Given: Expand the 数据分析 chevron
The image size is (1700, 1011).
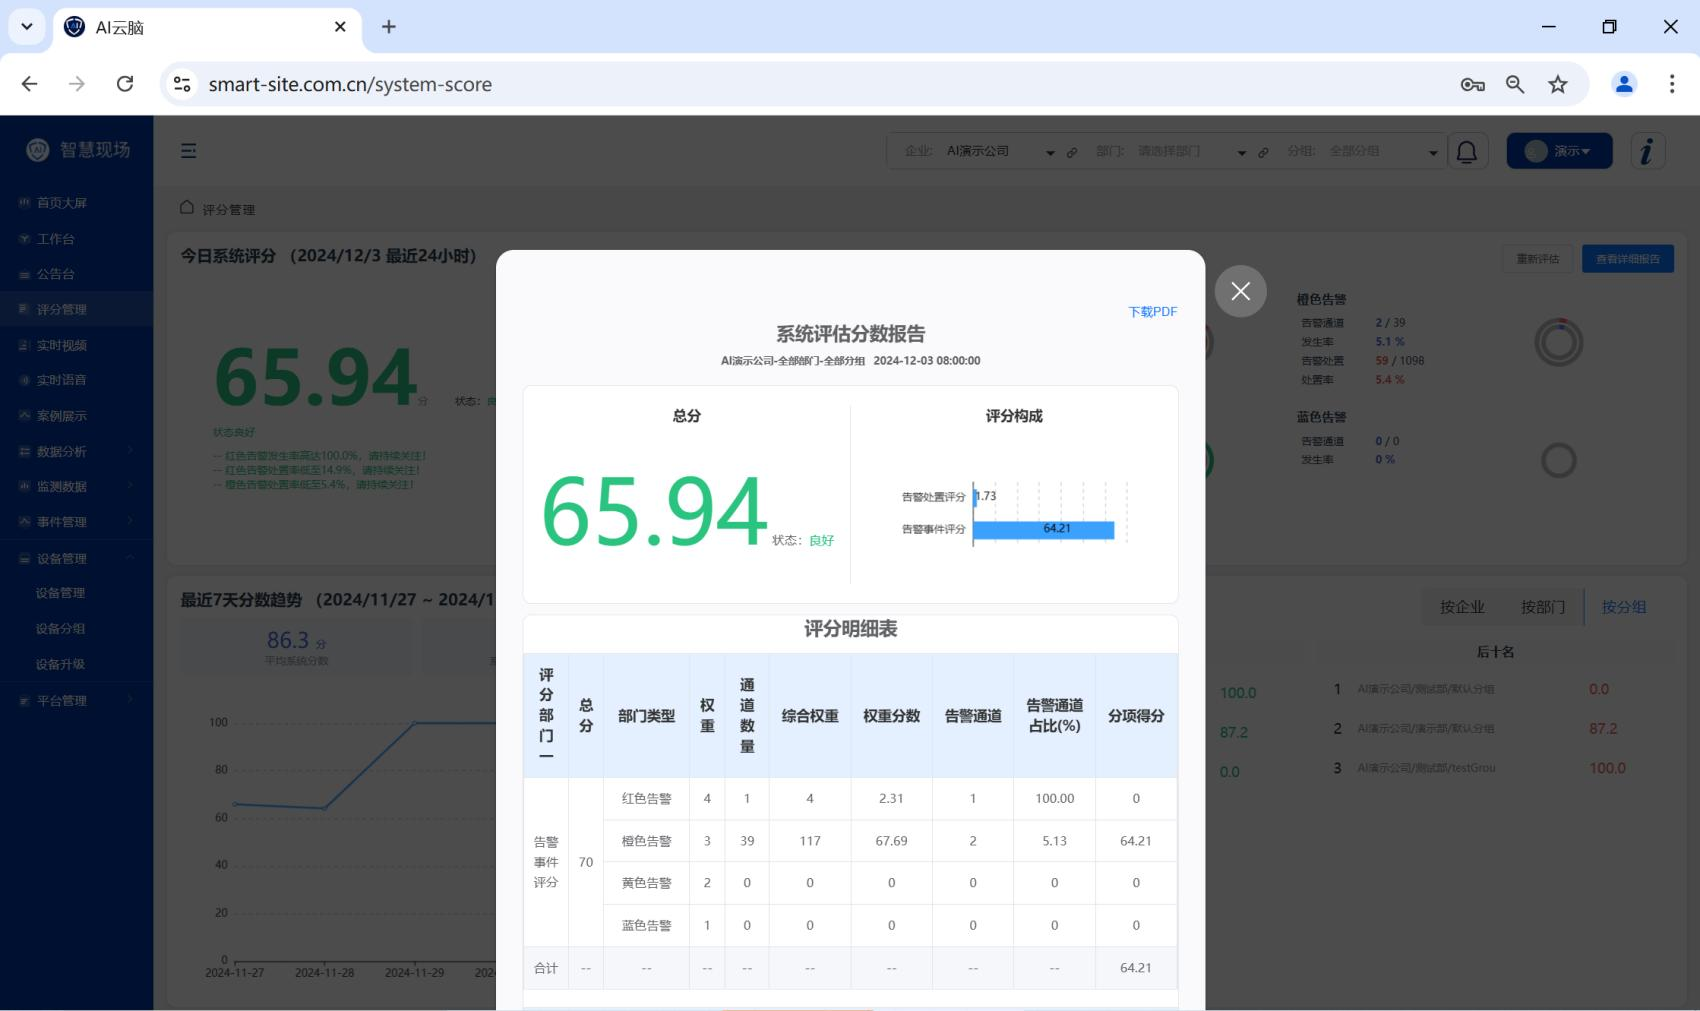Looking at the screenshot, I should coord(130,451).
